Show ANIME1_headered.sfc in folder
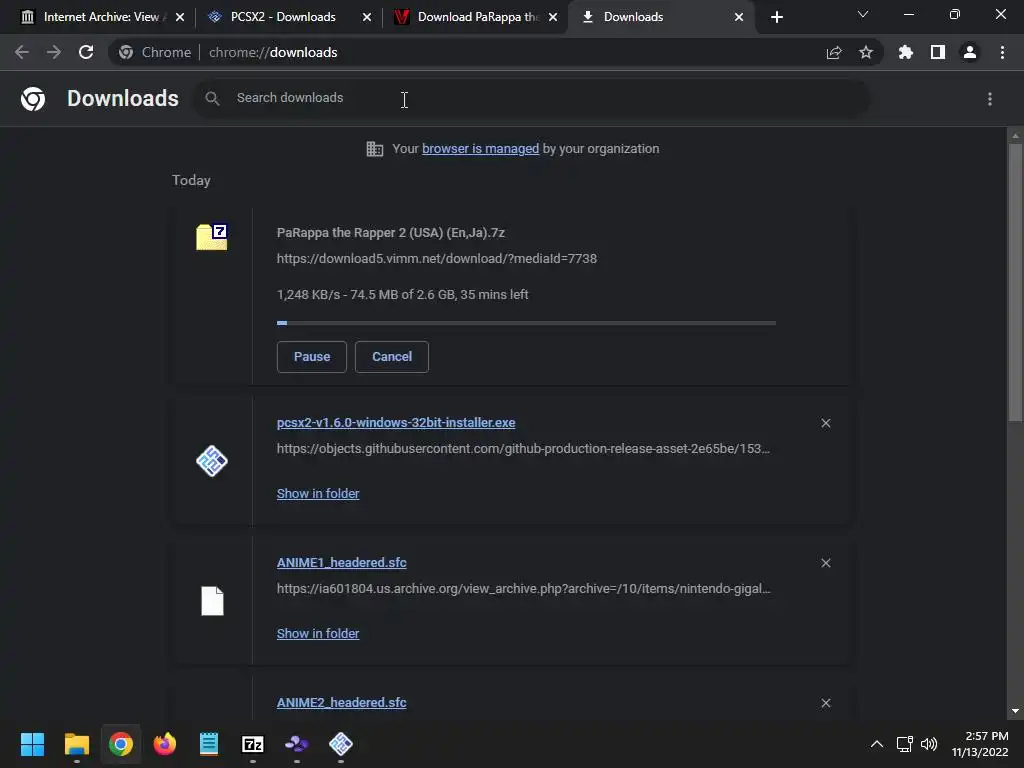This screenshot has height=768, width=1024. (318, 633)
